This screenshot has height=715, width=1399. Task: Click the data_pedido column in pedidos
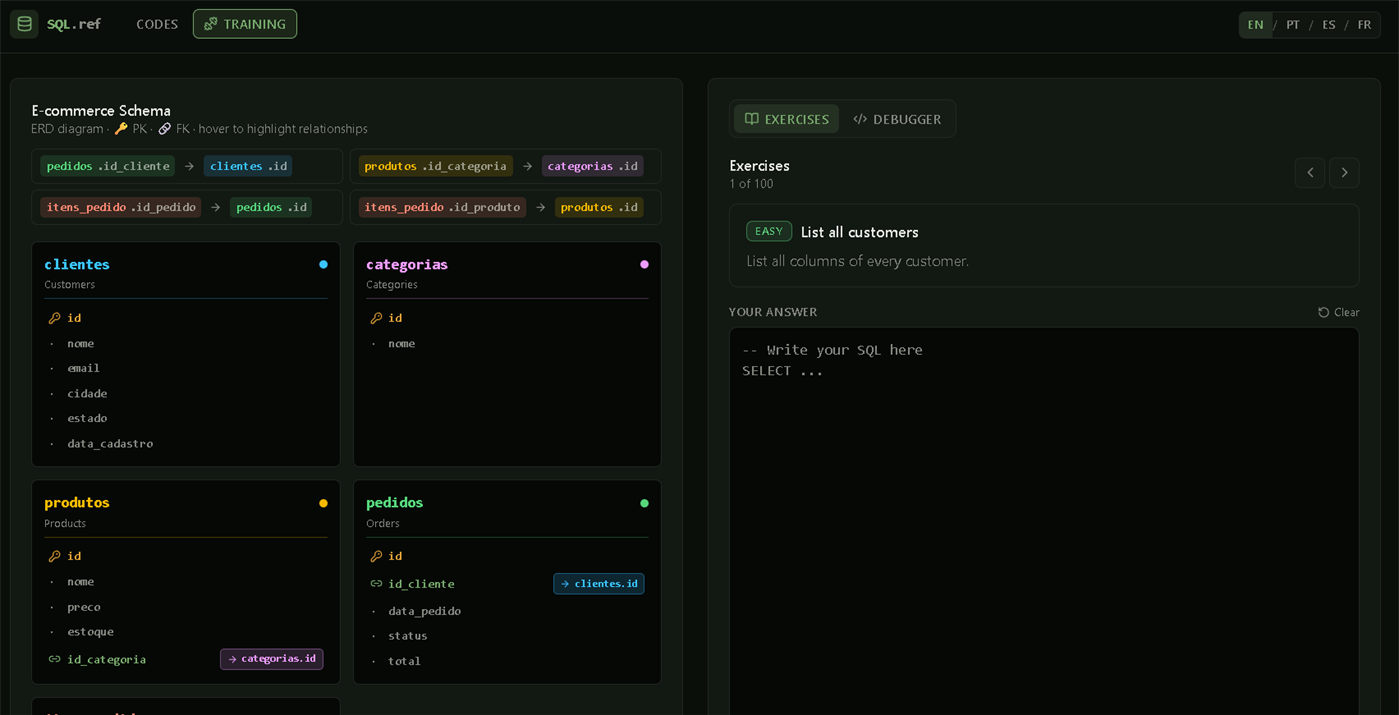pyautogui.click(x=424, y=611)
